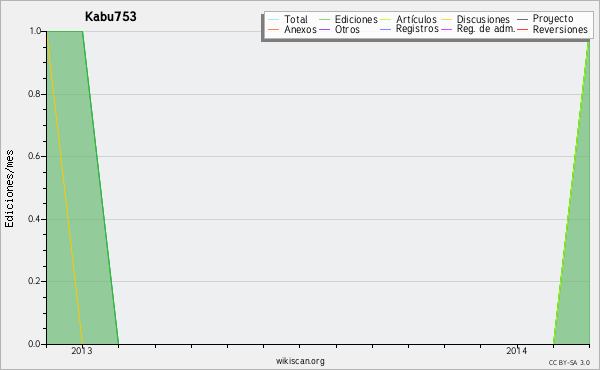The image size is (600, 370).
Task: Click the 0.6 y-axis tick label
Action: 34,156
